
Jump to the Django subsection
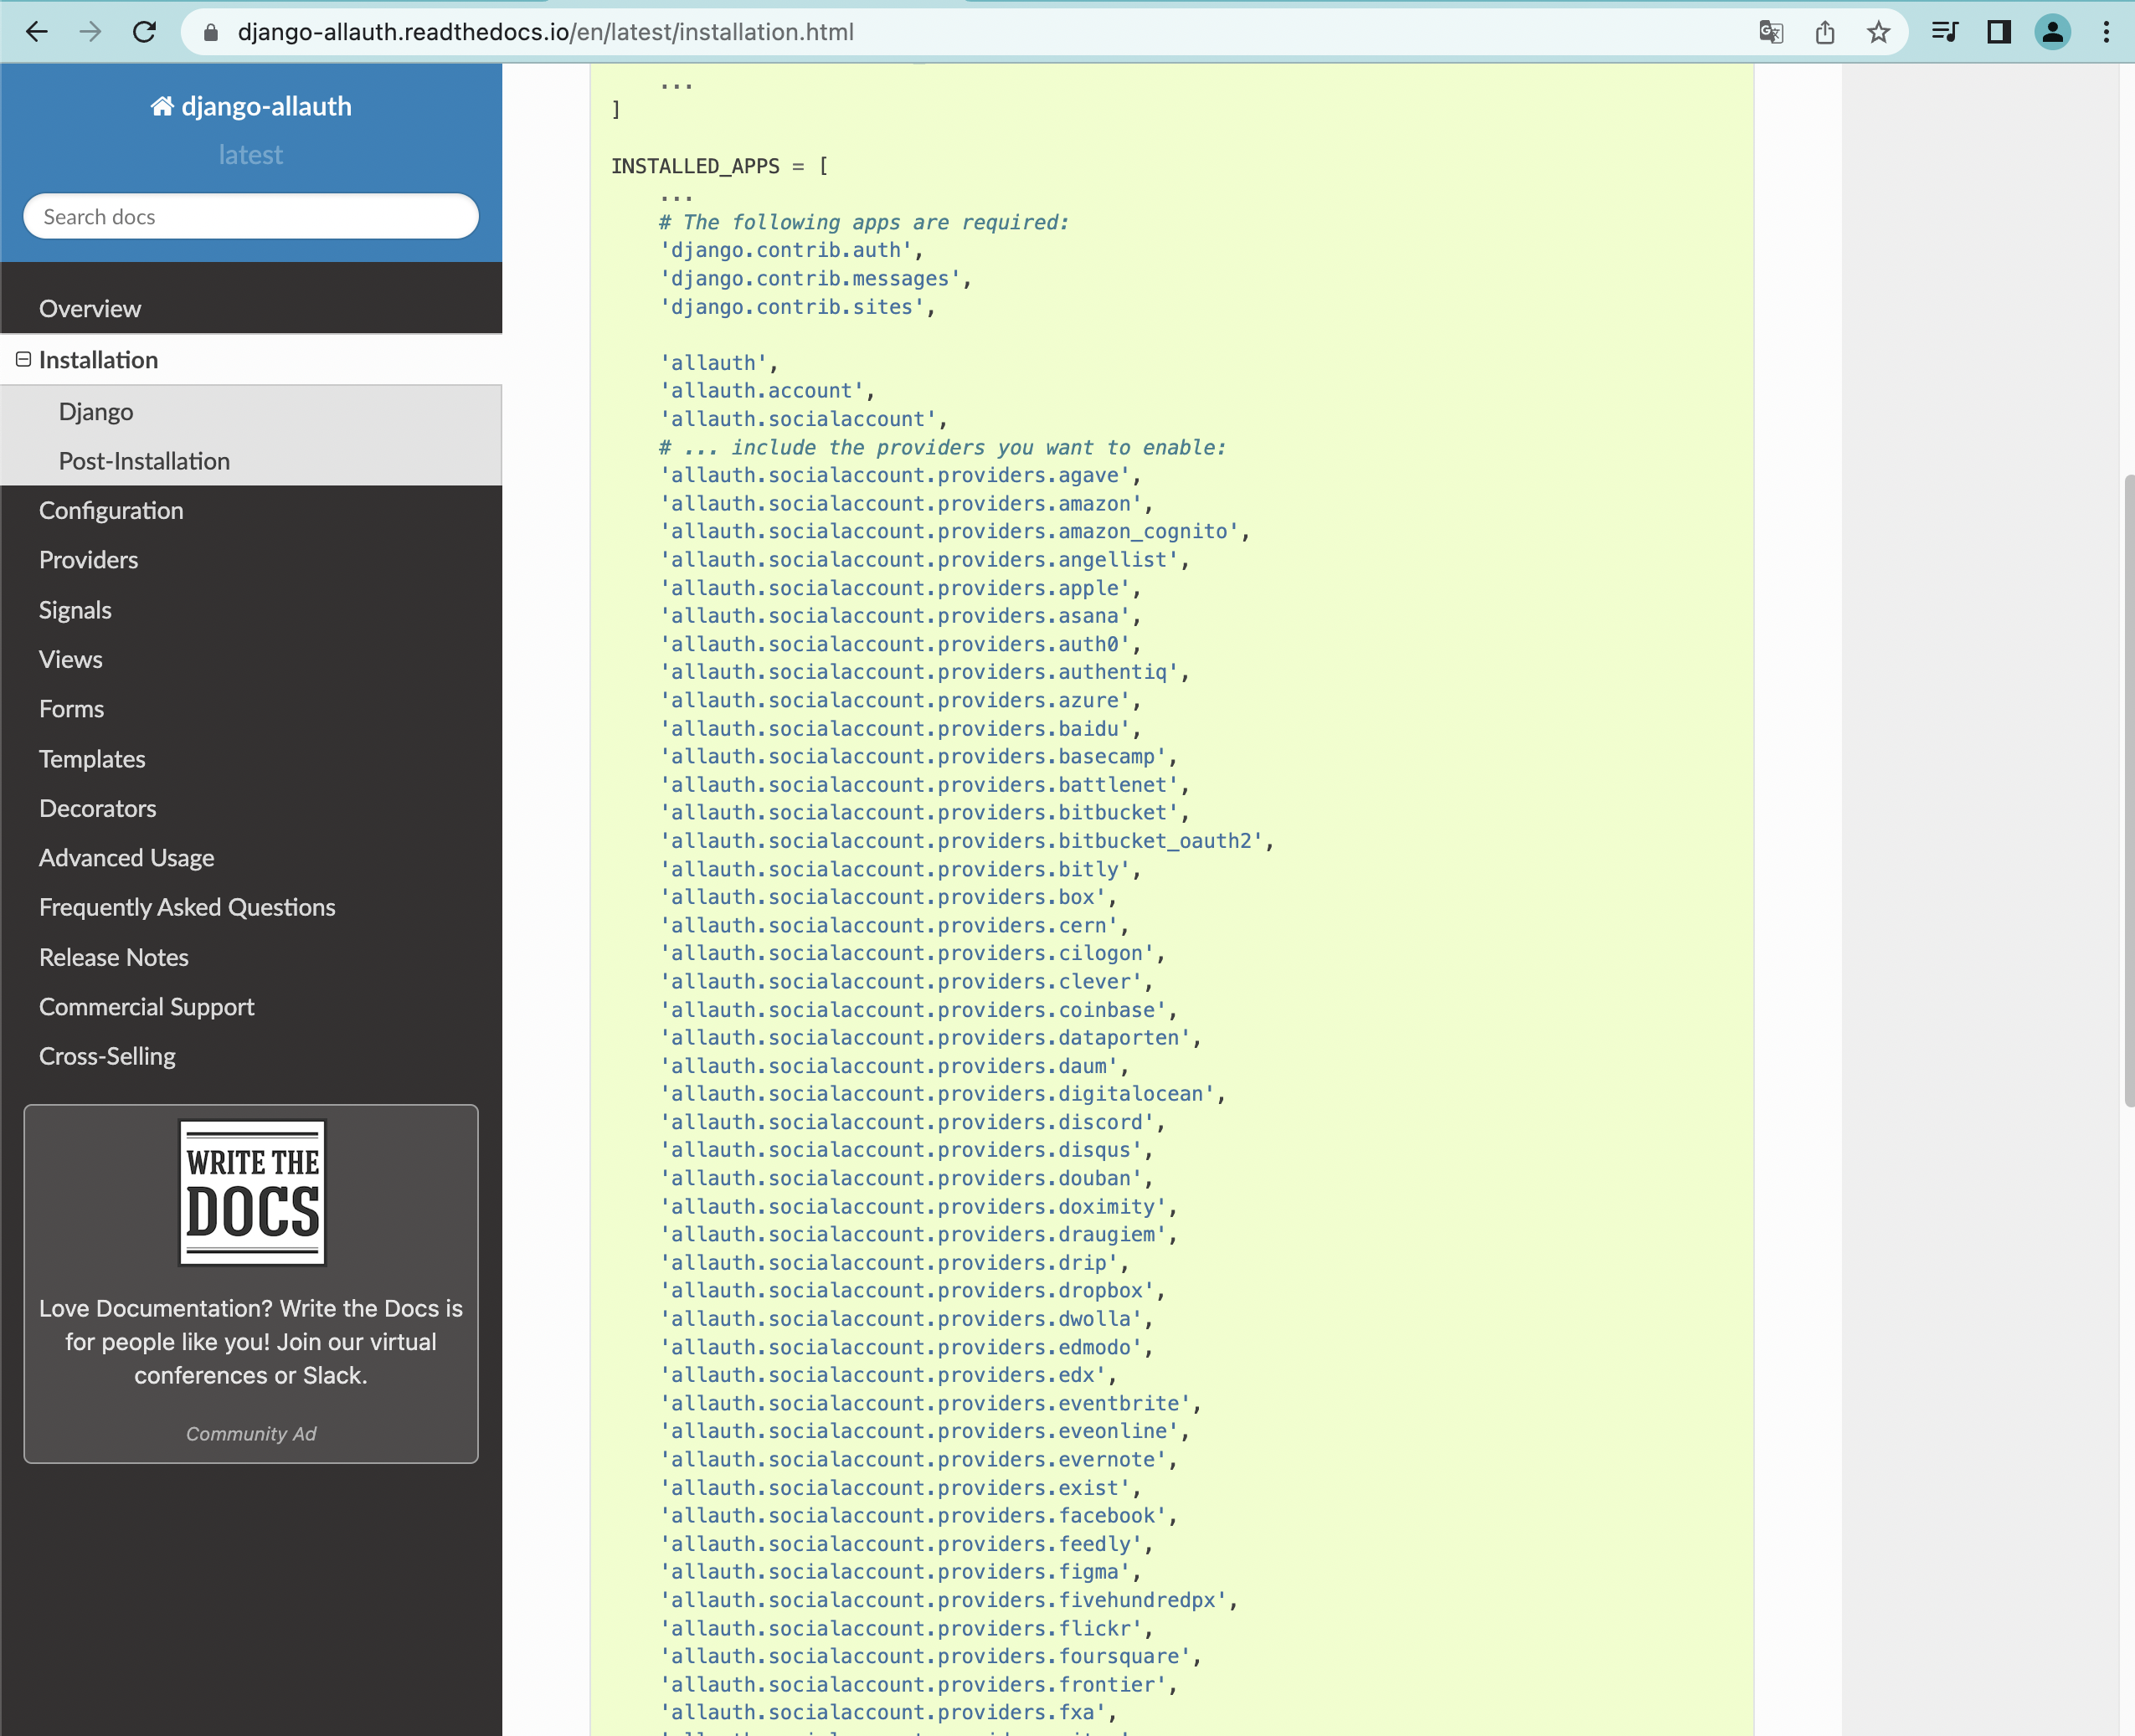(x=251, y=411)
